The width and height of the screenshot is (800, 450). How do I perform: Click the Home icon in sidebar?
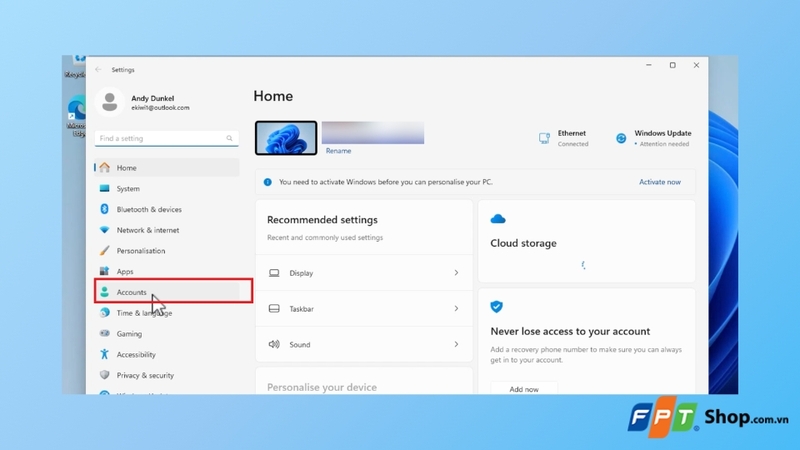[105, 167]
